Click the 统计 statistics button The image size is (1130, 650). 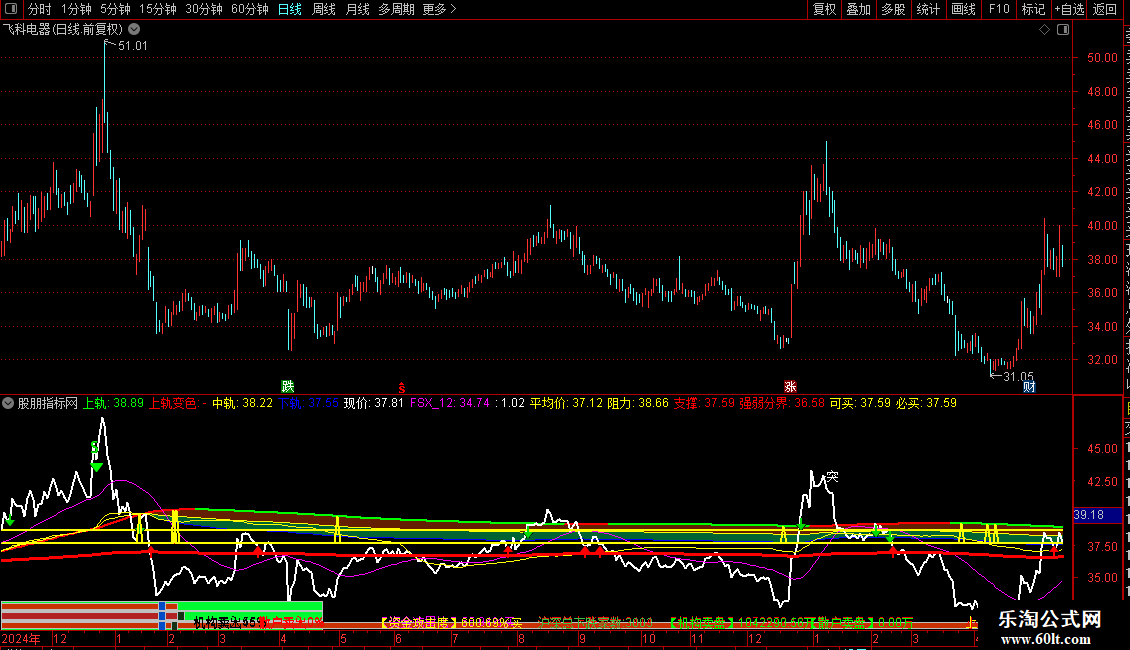[927, 9]
